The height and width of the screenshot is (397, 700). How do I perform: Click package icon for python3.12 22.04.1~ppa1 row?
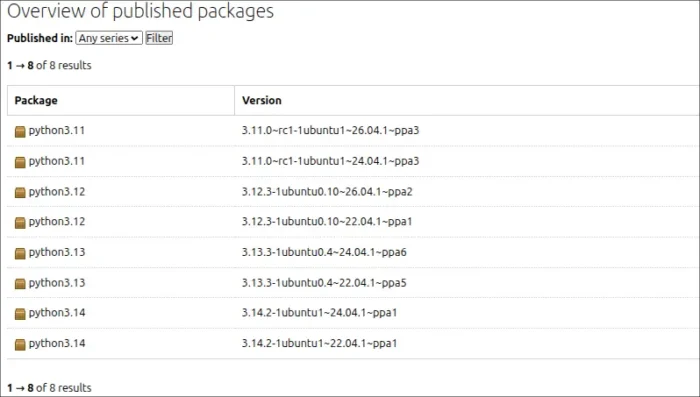(20, 222)
